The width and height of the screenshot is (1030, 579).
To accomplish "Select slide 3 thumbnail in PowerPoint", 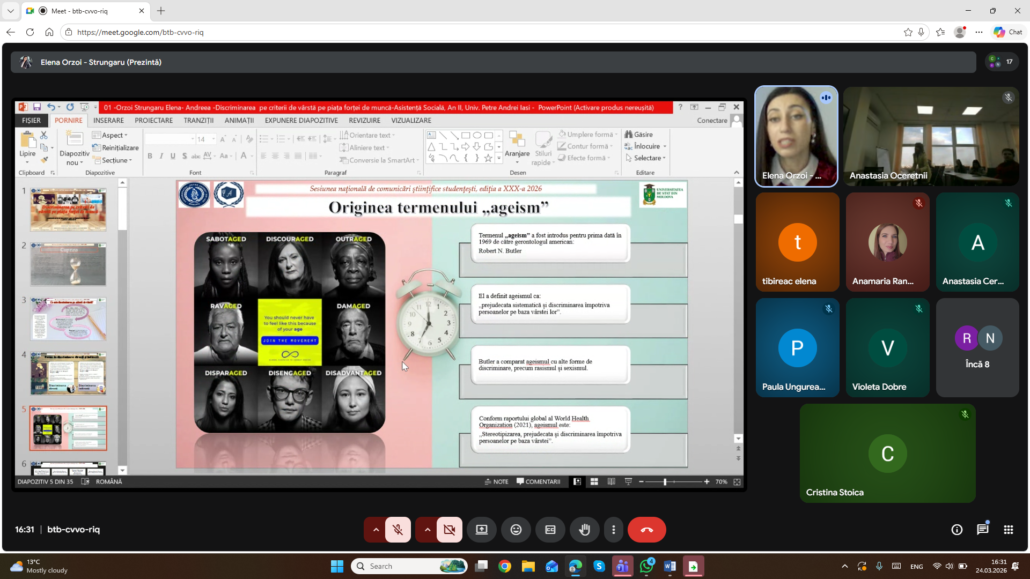I will [x=68, y=319].
